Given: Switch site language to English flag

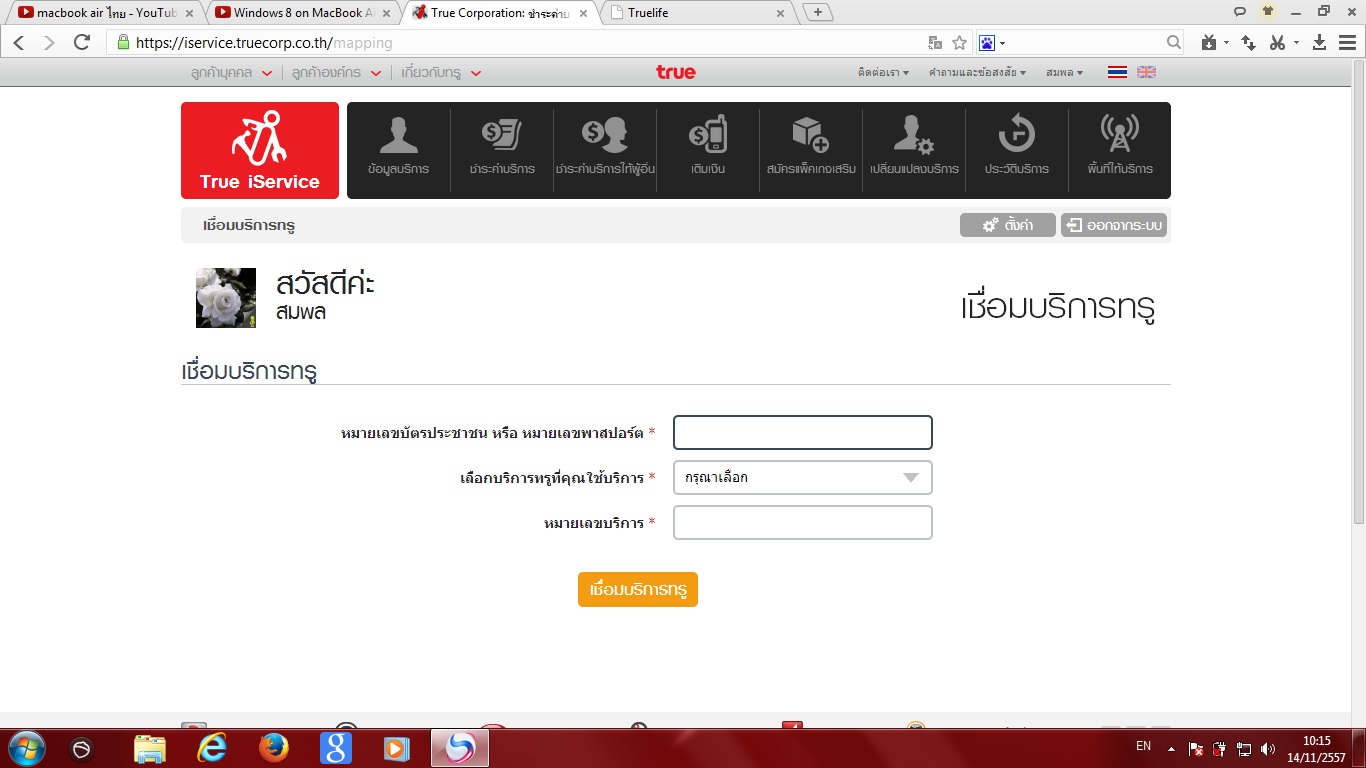Looking at the screenshot, I should click(1146, 72).
